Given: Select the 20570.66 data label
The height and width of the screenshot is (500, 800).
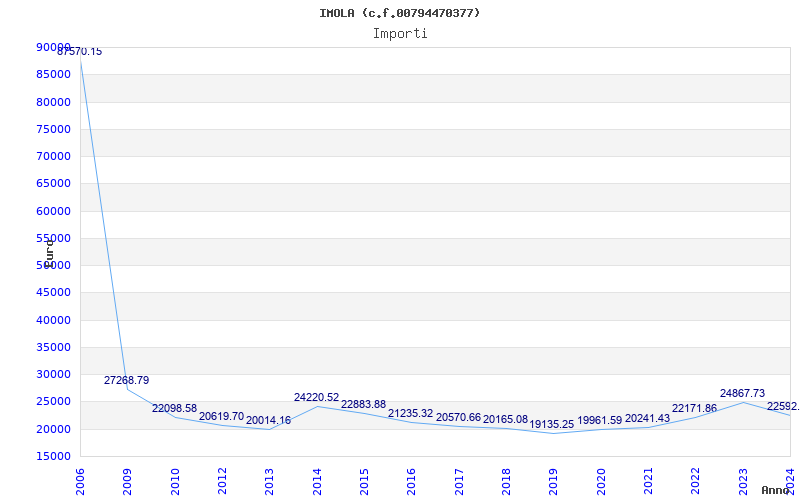Looking at the screenshot, I should [x=459, y=417].
